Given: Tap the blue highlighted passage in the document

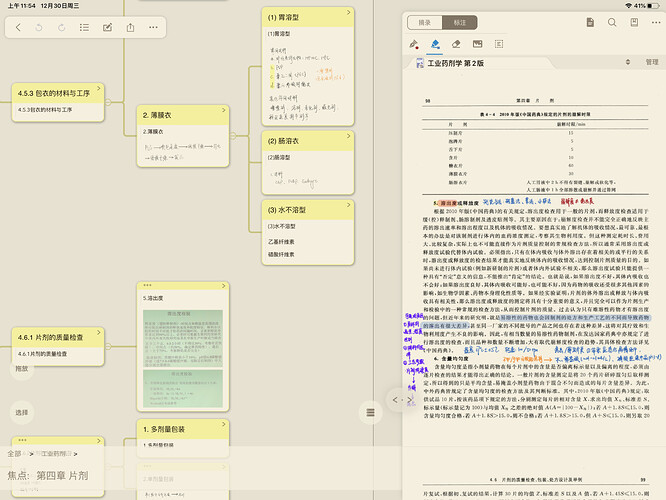Looking at the screenshot, I should pos(536,322).
